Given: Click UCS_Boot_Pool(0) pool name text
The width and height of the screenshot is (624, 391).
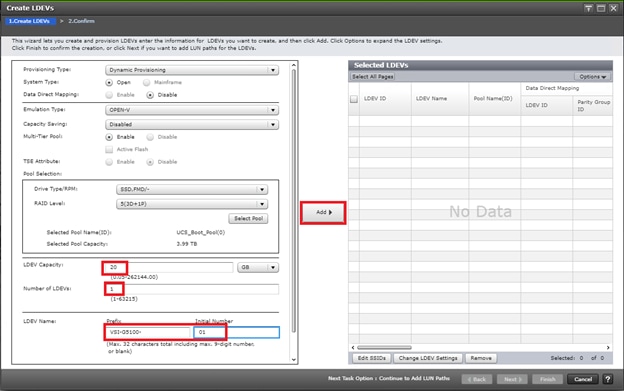Looking at the screenshot, I should click(x=201, y=232).
